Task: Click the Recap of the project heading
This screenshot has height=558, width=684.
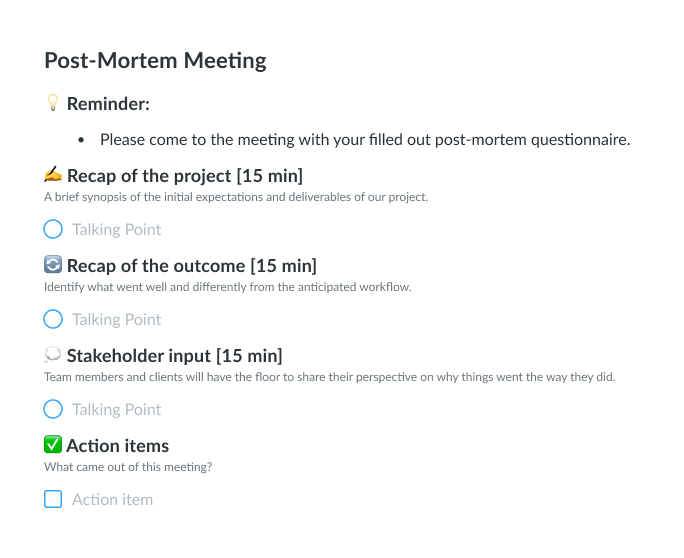Action: tap(185, 175)
